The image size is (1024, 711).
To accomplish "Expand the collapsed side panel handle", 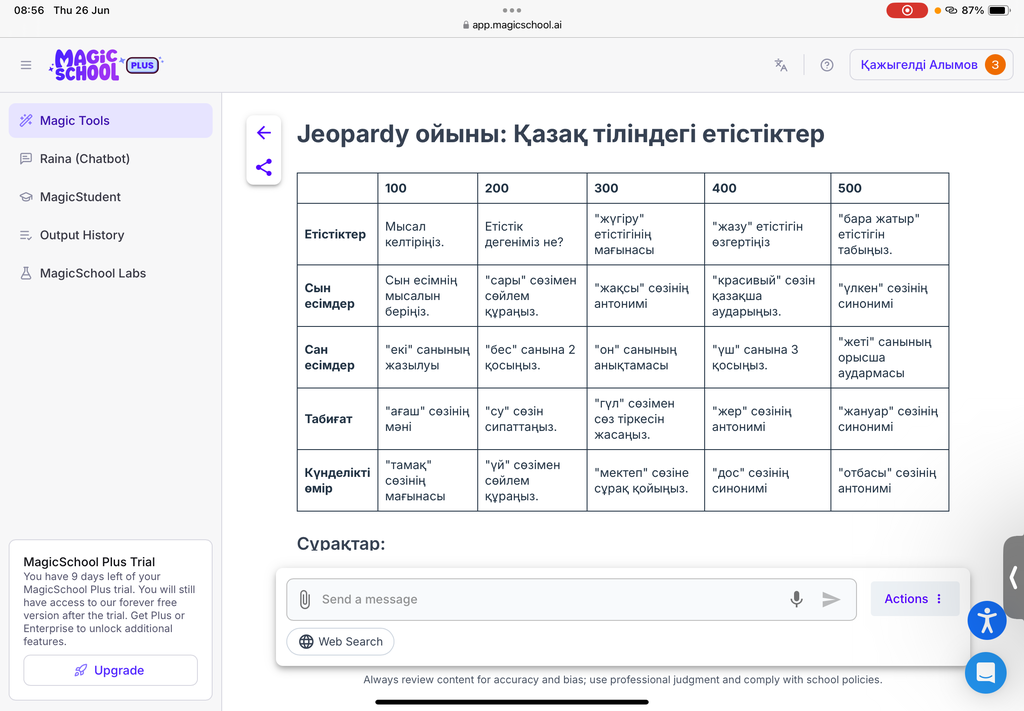I will pos(1014,577).
